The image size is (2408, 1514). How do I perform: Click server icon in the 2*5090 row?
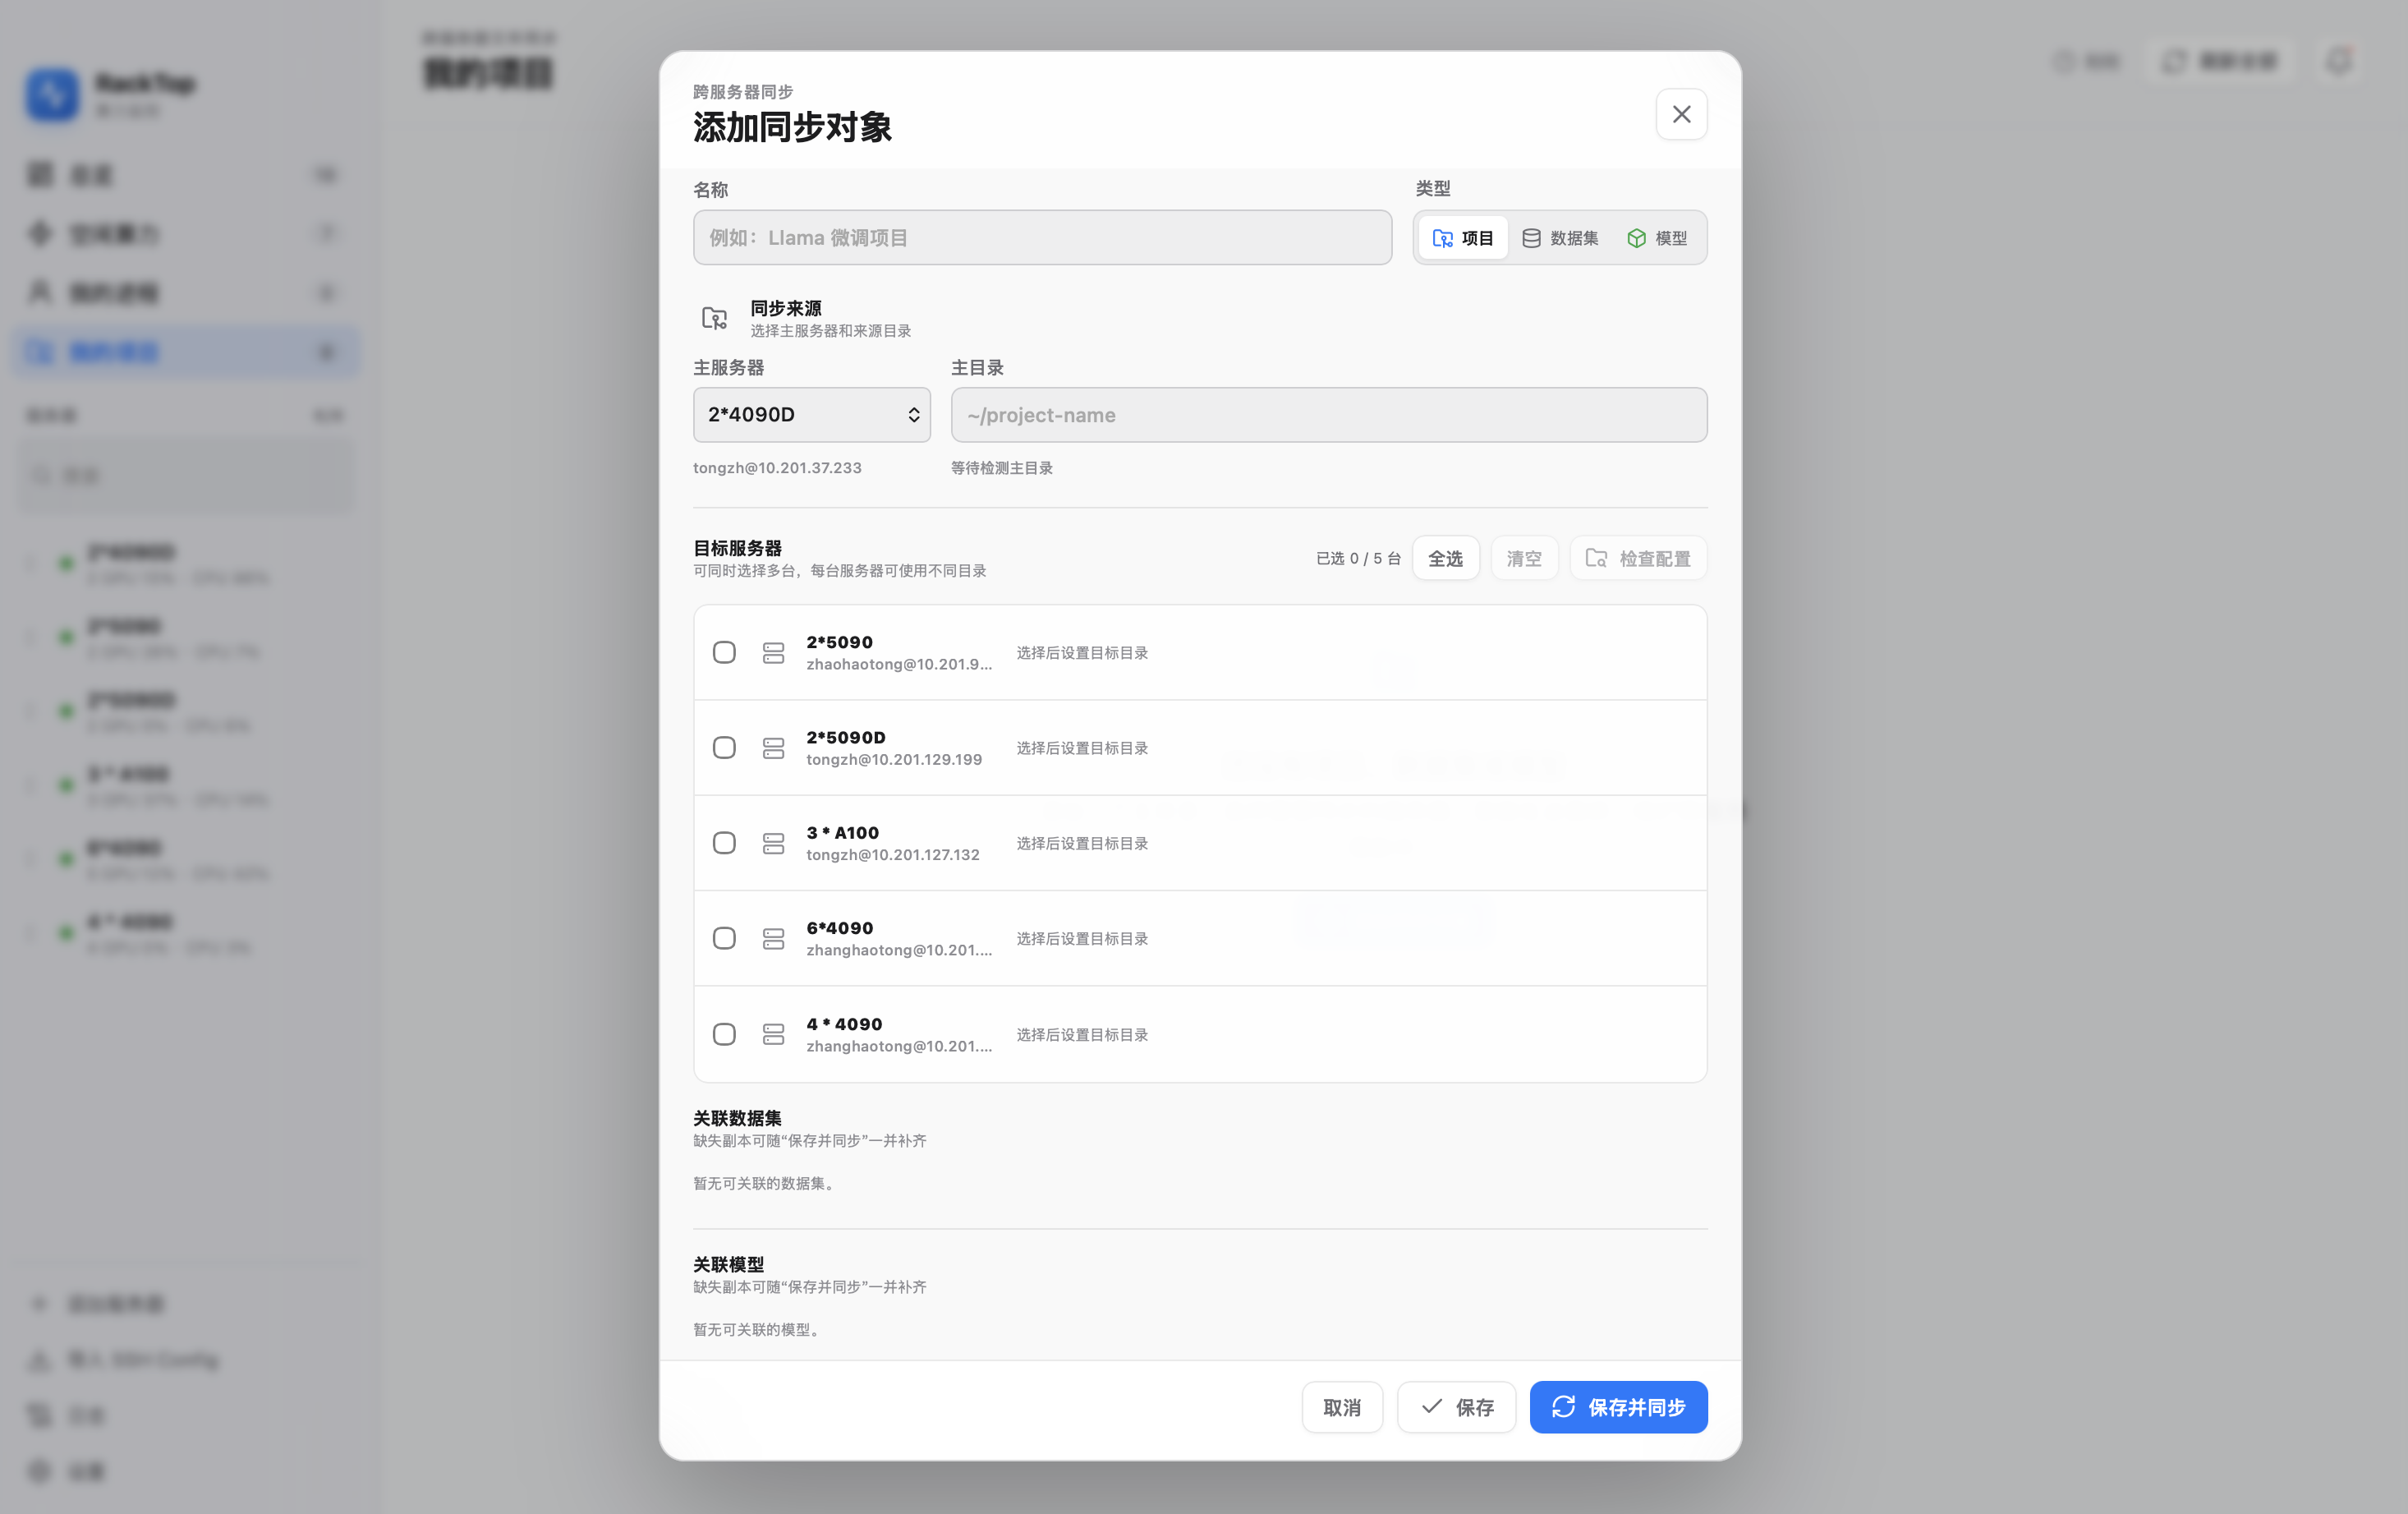coord(773,653)
